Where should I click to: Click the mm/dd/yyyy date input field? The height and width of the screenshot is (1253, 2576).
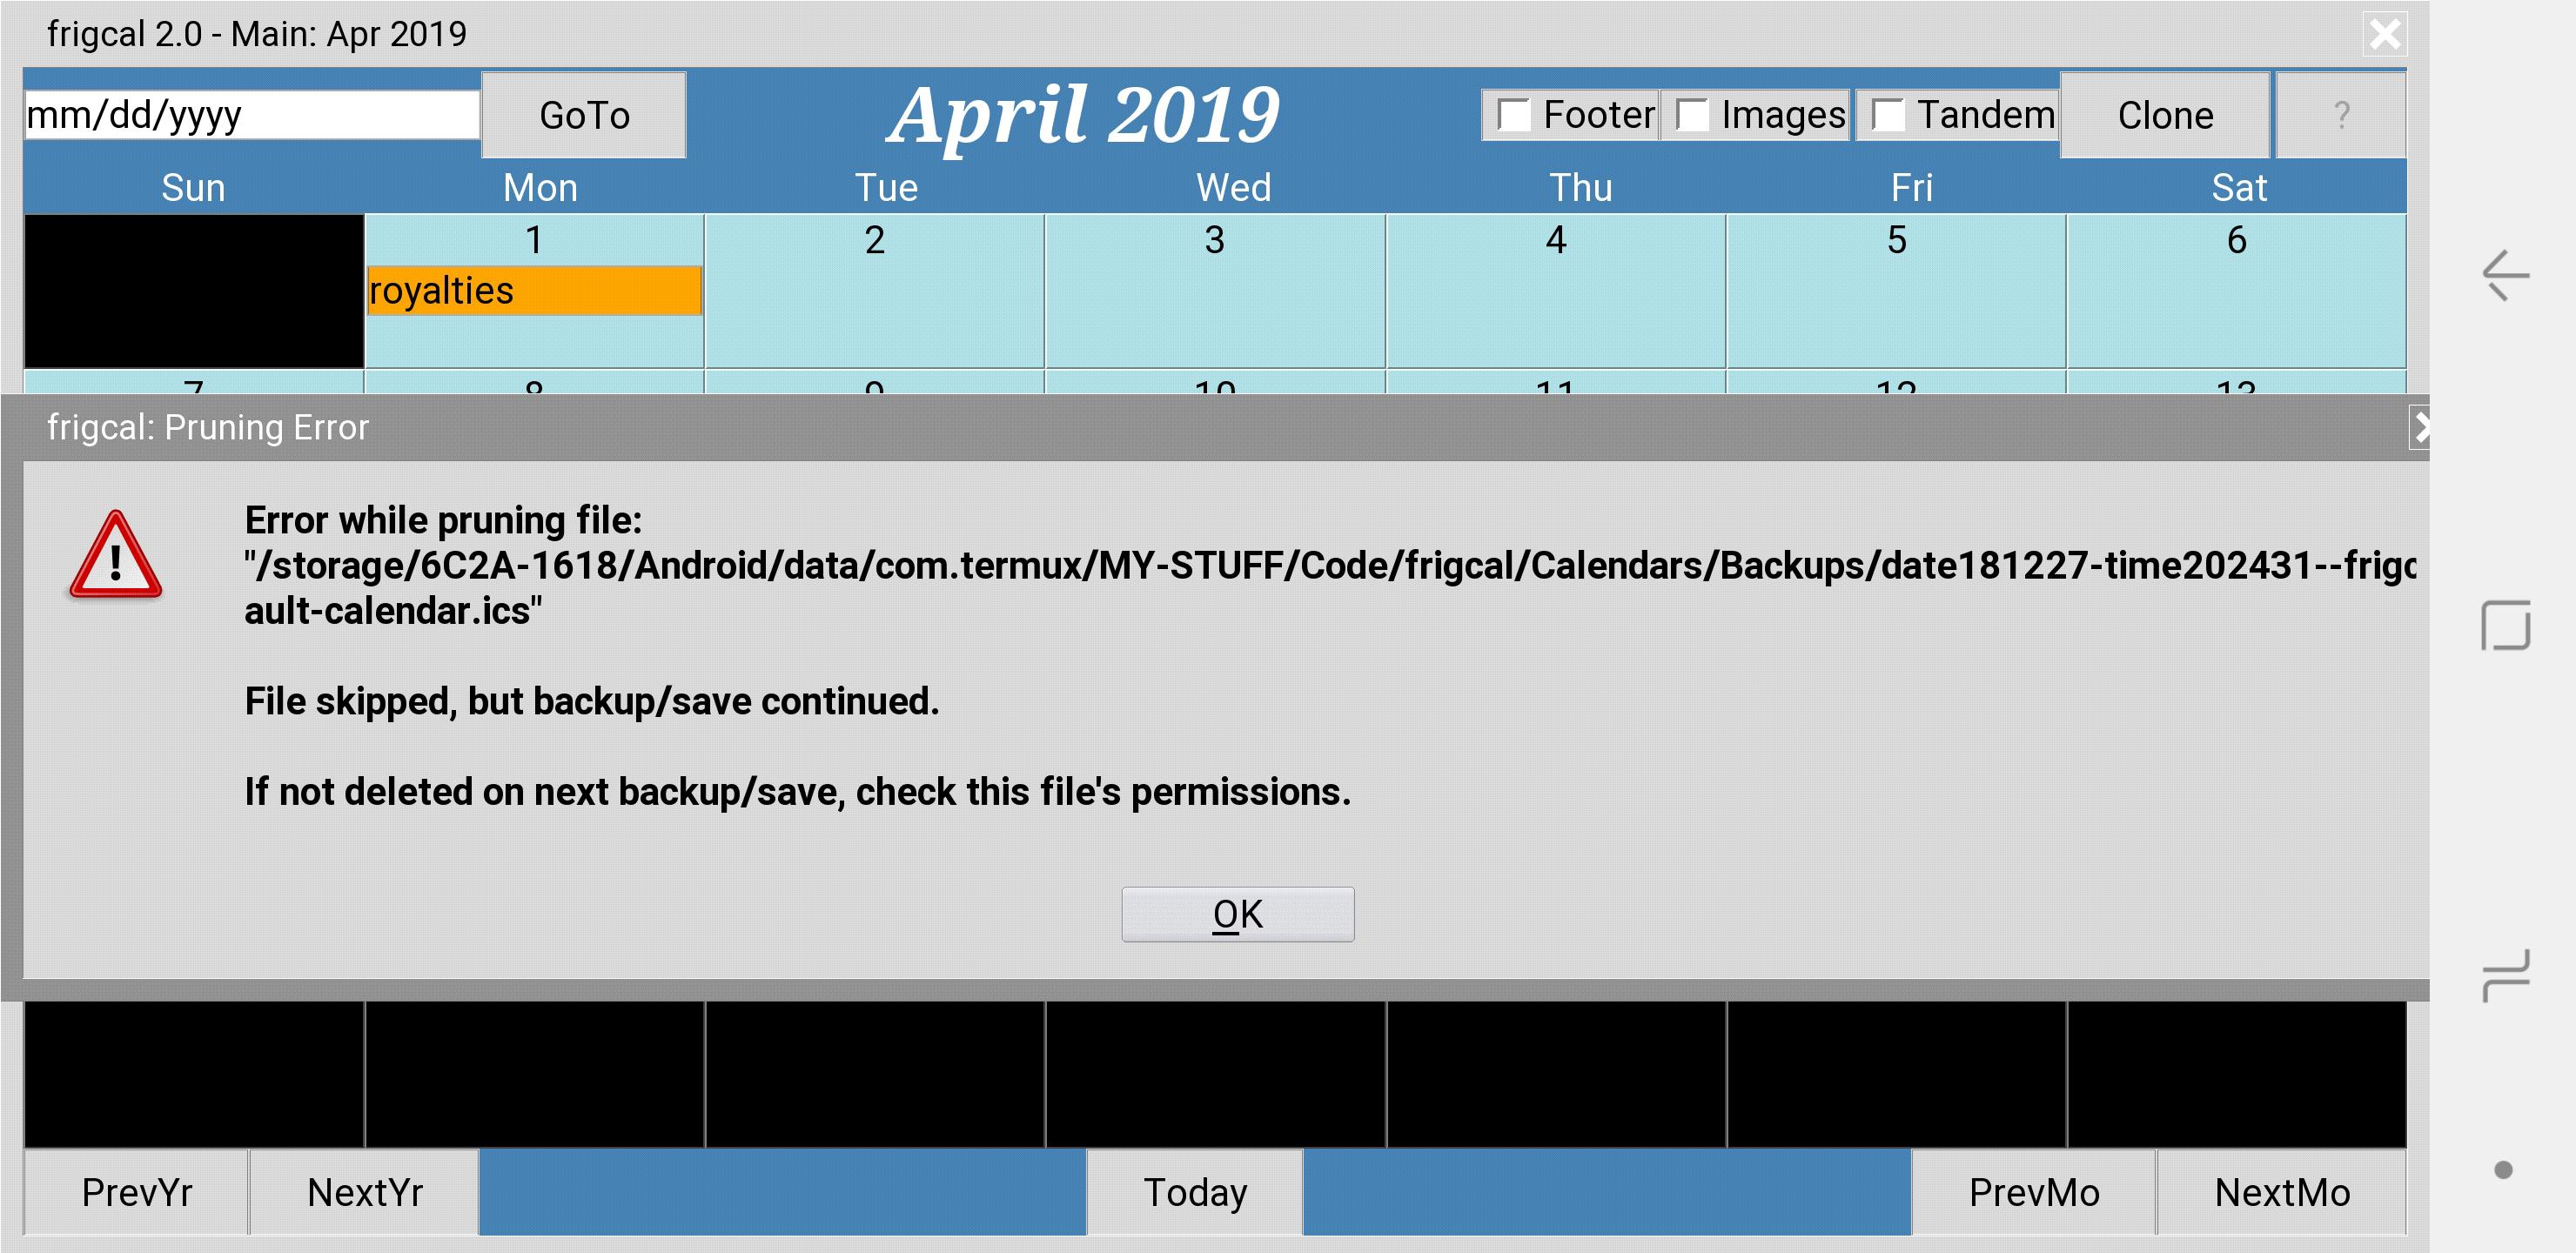252,115
